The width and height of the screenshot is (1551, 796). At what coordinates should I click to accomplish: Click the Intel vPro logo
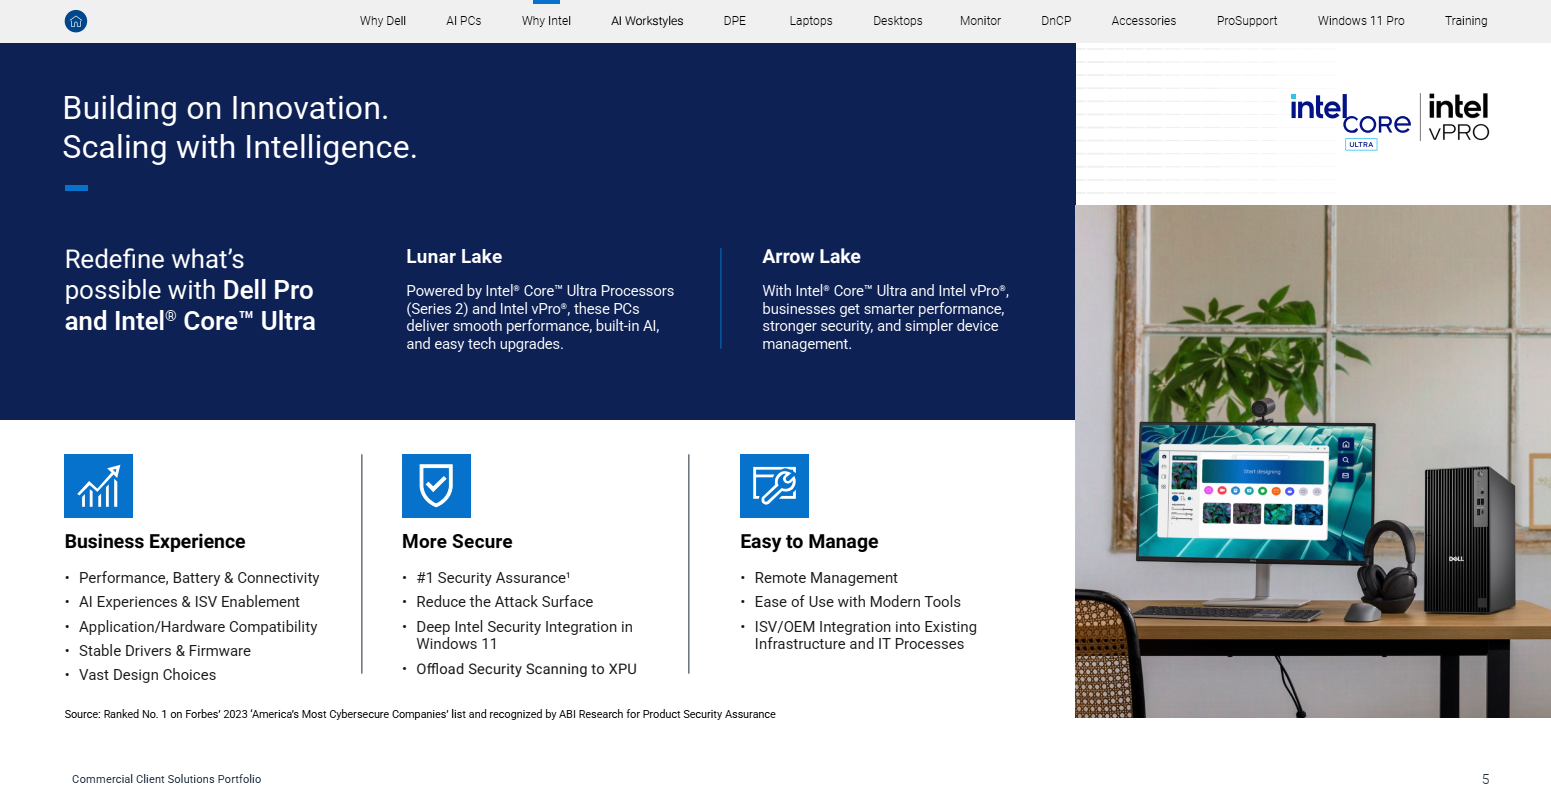pyautogui.click(x=1458, y=118)
